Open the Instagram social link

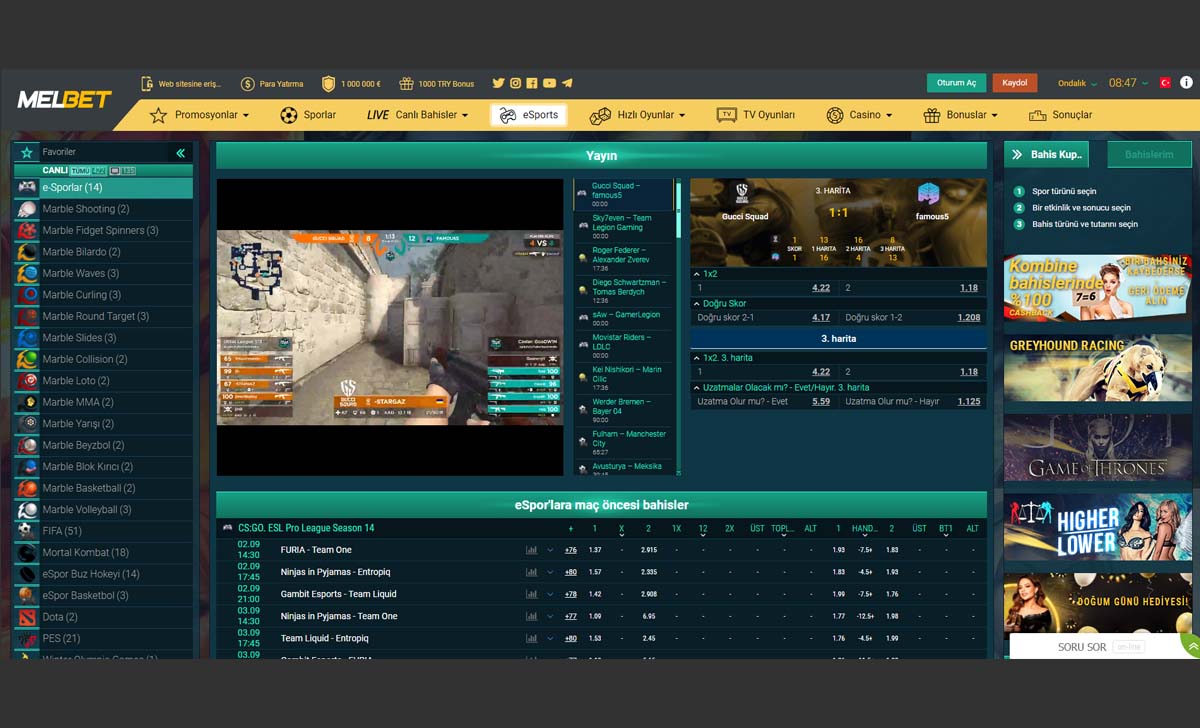point(516,84)
